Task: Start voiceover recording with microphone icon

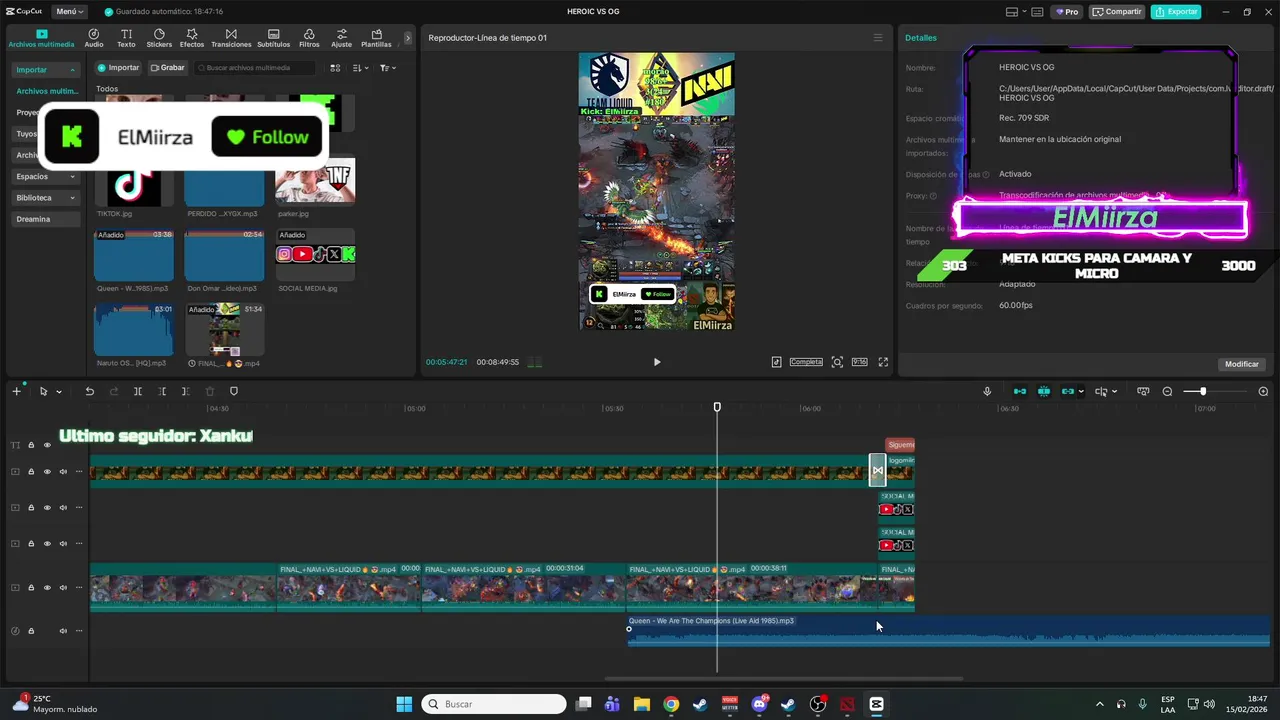Action: pyautogui.click(x=987, y=391)
